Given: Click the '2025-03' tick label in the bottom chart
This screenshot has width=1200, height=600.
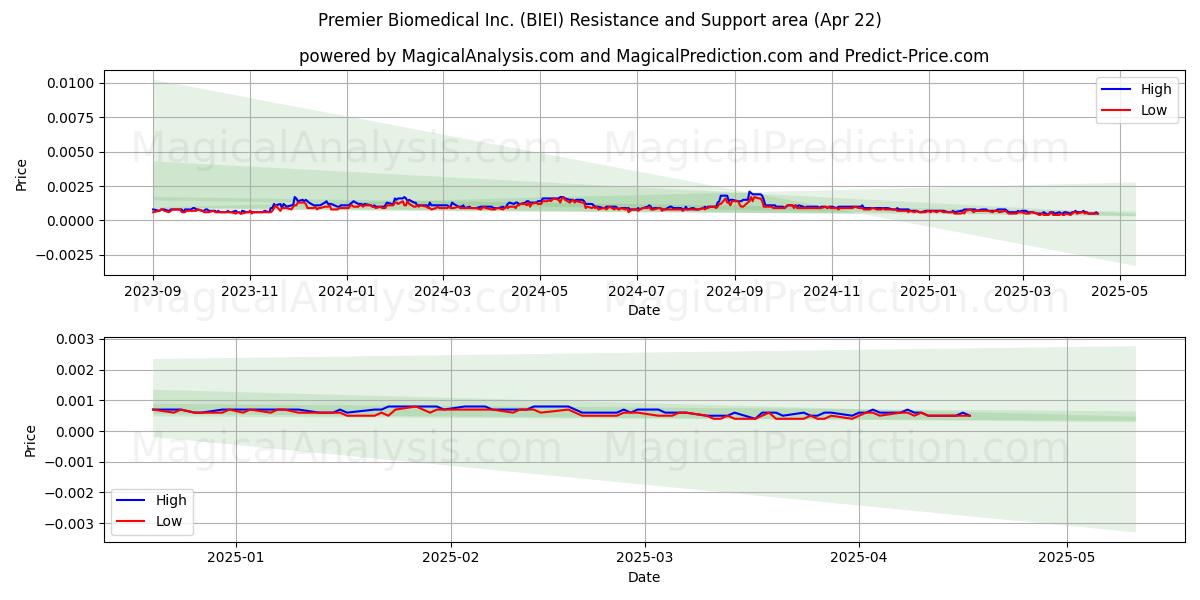Looking at the screenshot, I should pos(645,557).
